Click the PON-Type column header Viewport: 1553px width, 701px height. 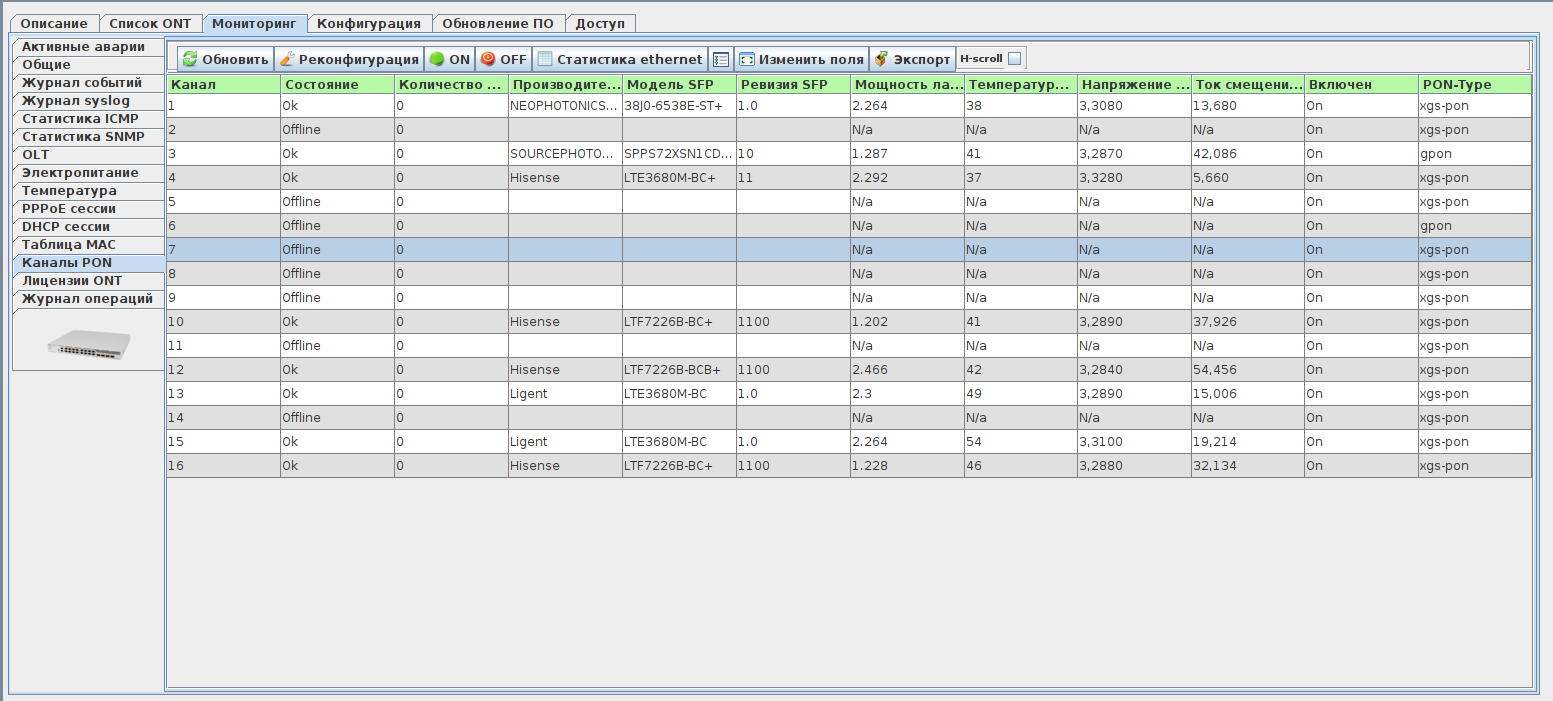click(1473, 85)
